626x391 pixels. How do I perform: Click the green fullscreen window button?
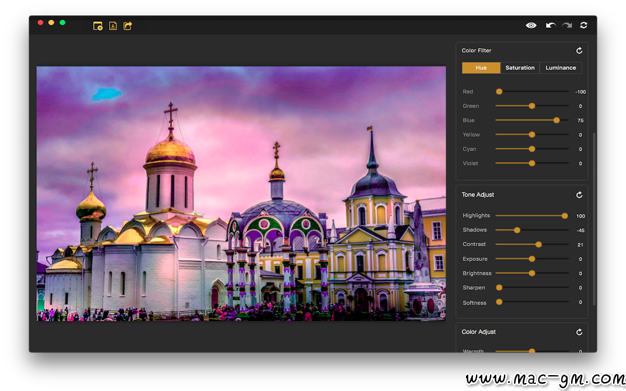click(x=63, y=22)
